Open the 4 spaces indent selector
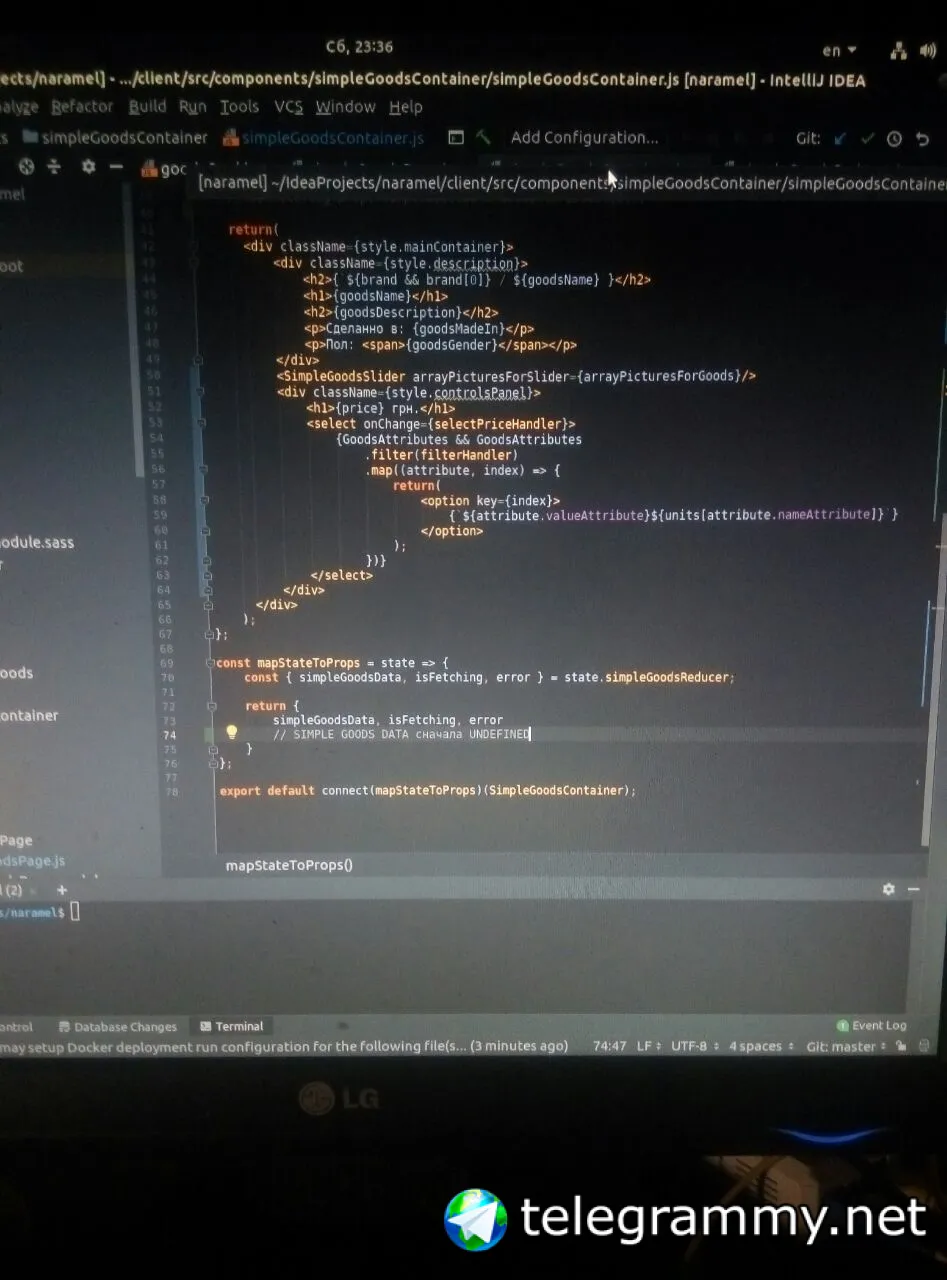 coord(760,1046)
